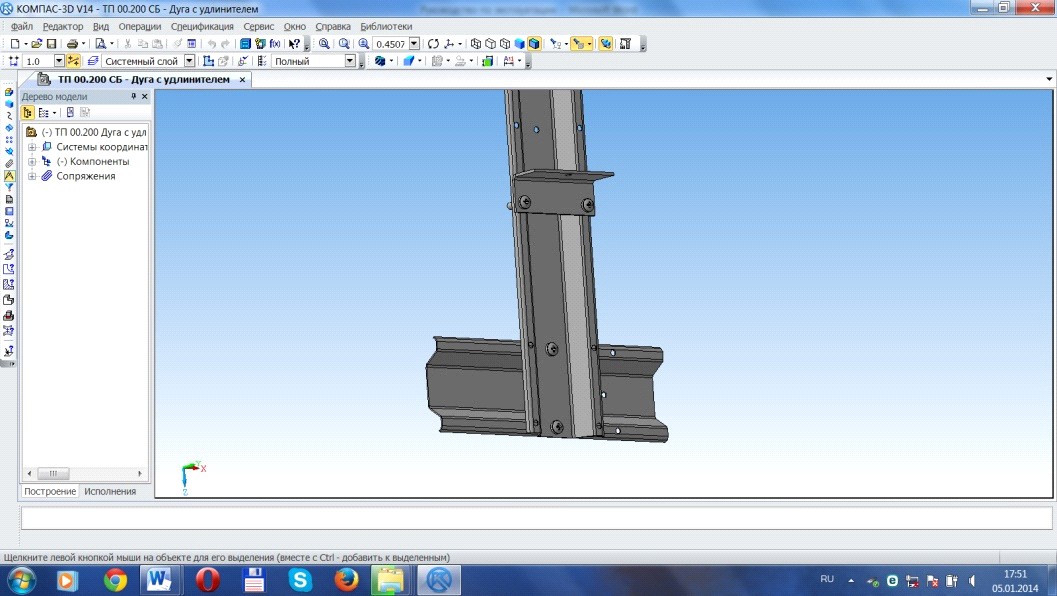Screen dimensions: 1057x596
Task: Open the Операции menu
Action: (140, 26)
